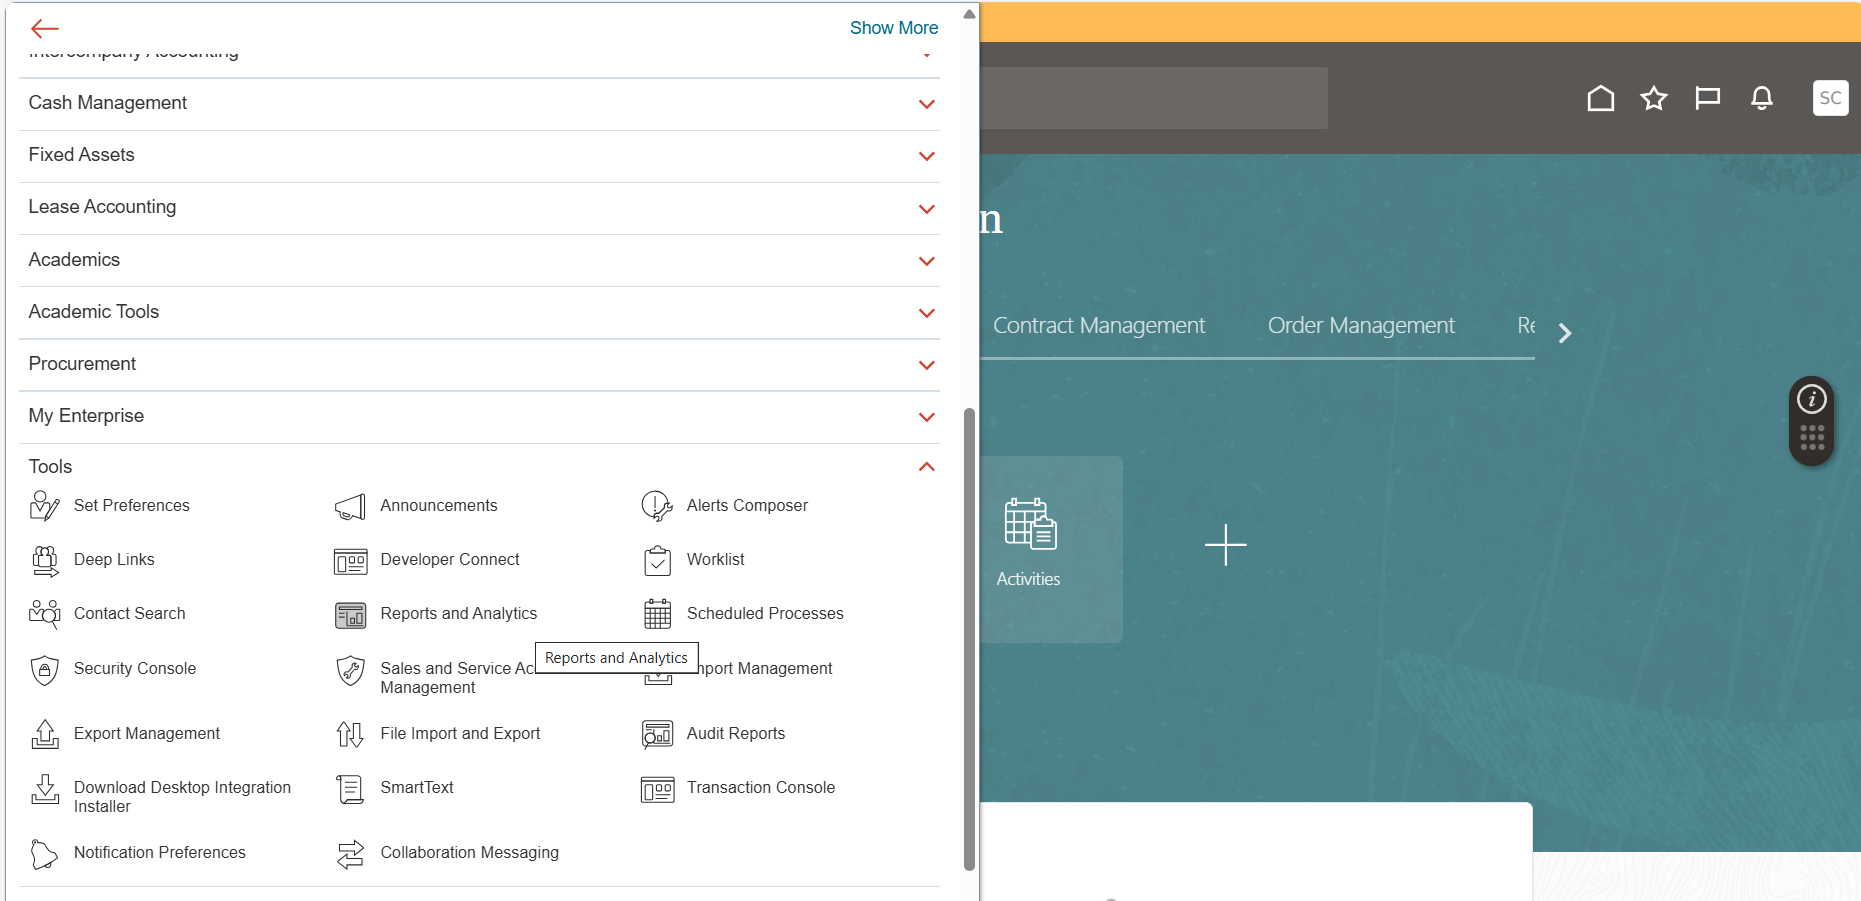Screen dimensions: 1861x901
Task: Click the Developer Connect icon
Action: click(350, 562)
